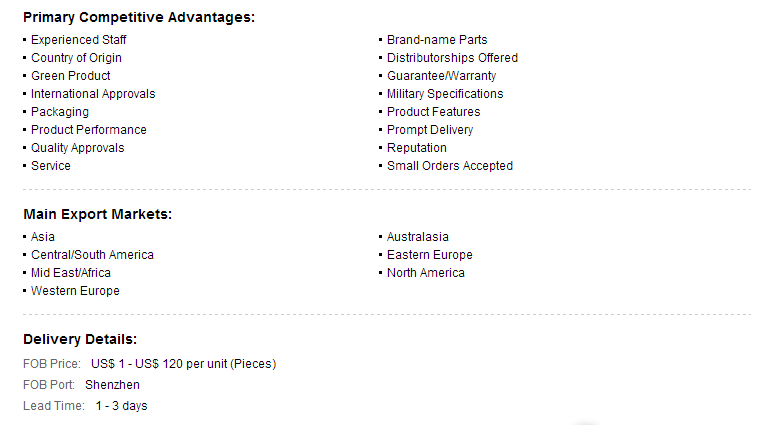Select the Brand-name Parts item
The image size is (767, 425).
point(437,40)
